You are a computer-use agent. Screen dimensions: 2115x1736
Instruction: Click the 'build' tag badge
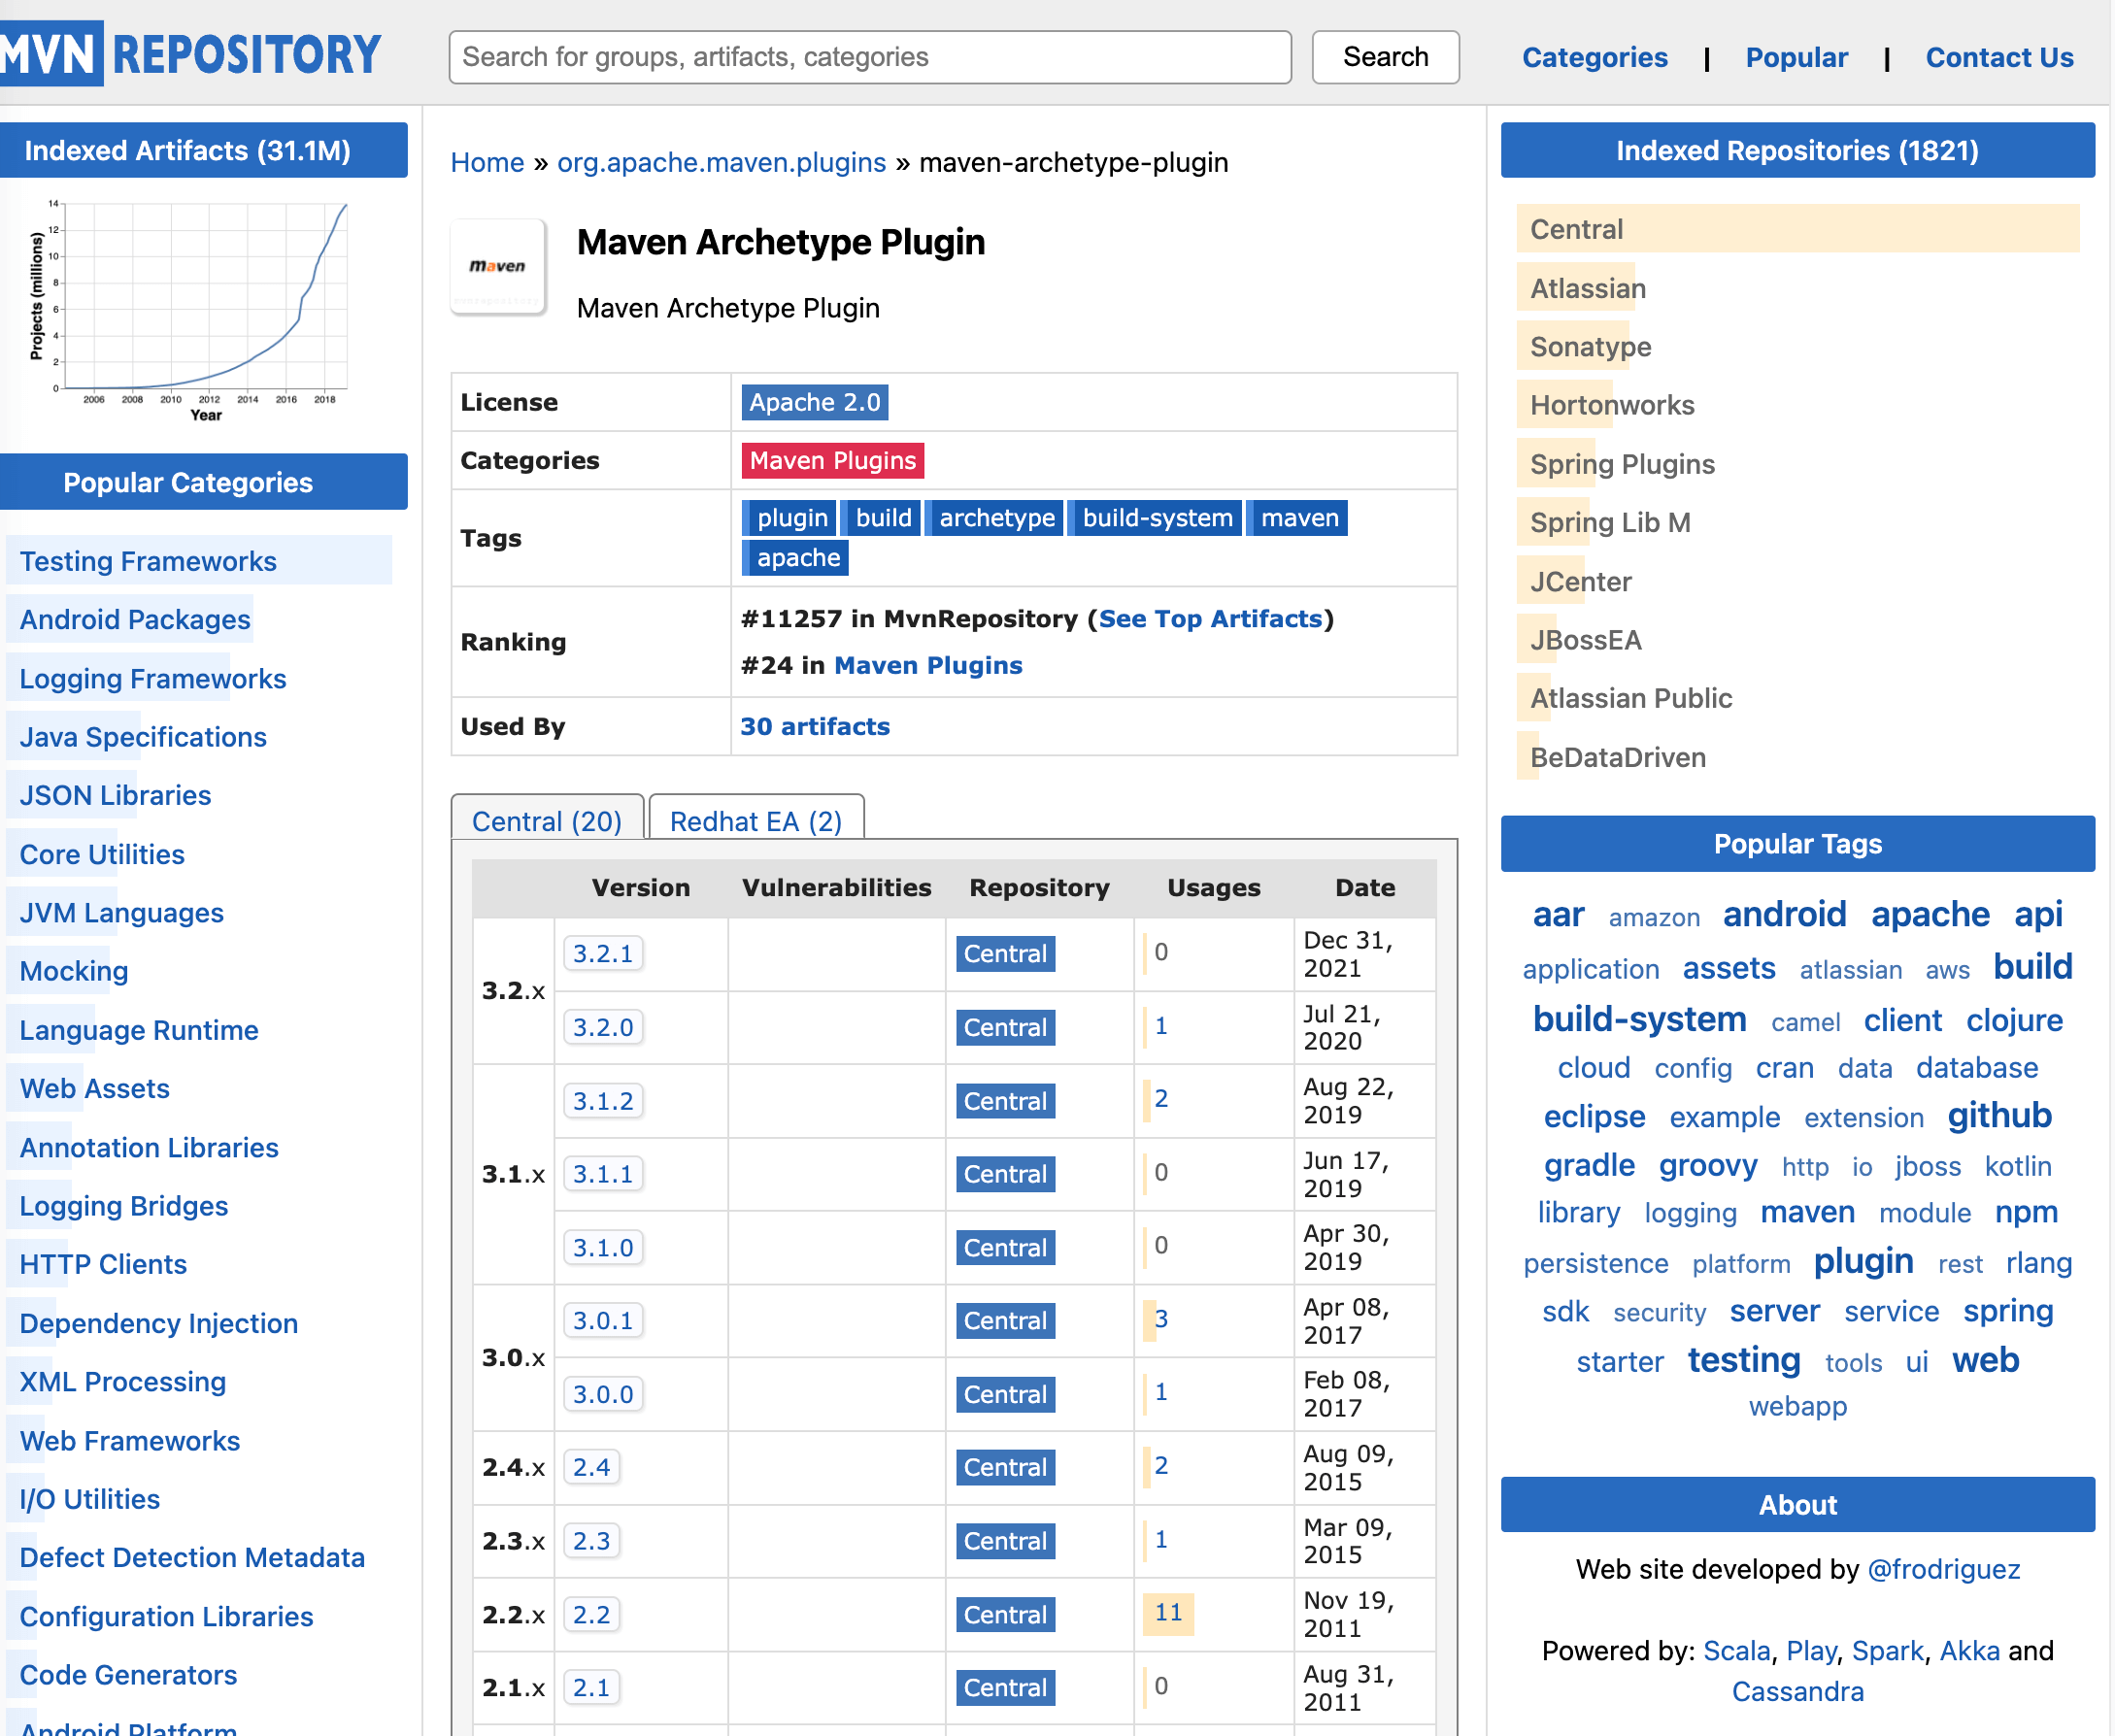886,518
